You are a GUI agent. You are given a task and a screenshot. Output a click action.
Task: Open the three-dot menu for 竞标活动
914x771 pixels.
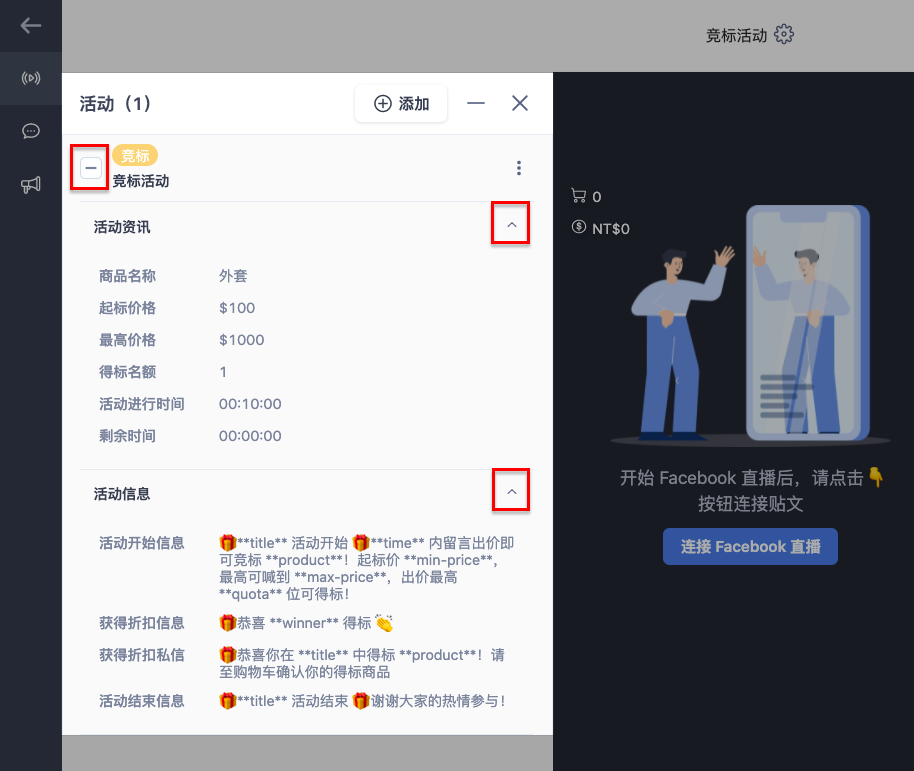[519, 168]
